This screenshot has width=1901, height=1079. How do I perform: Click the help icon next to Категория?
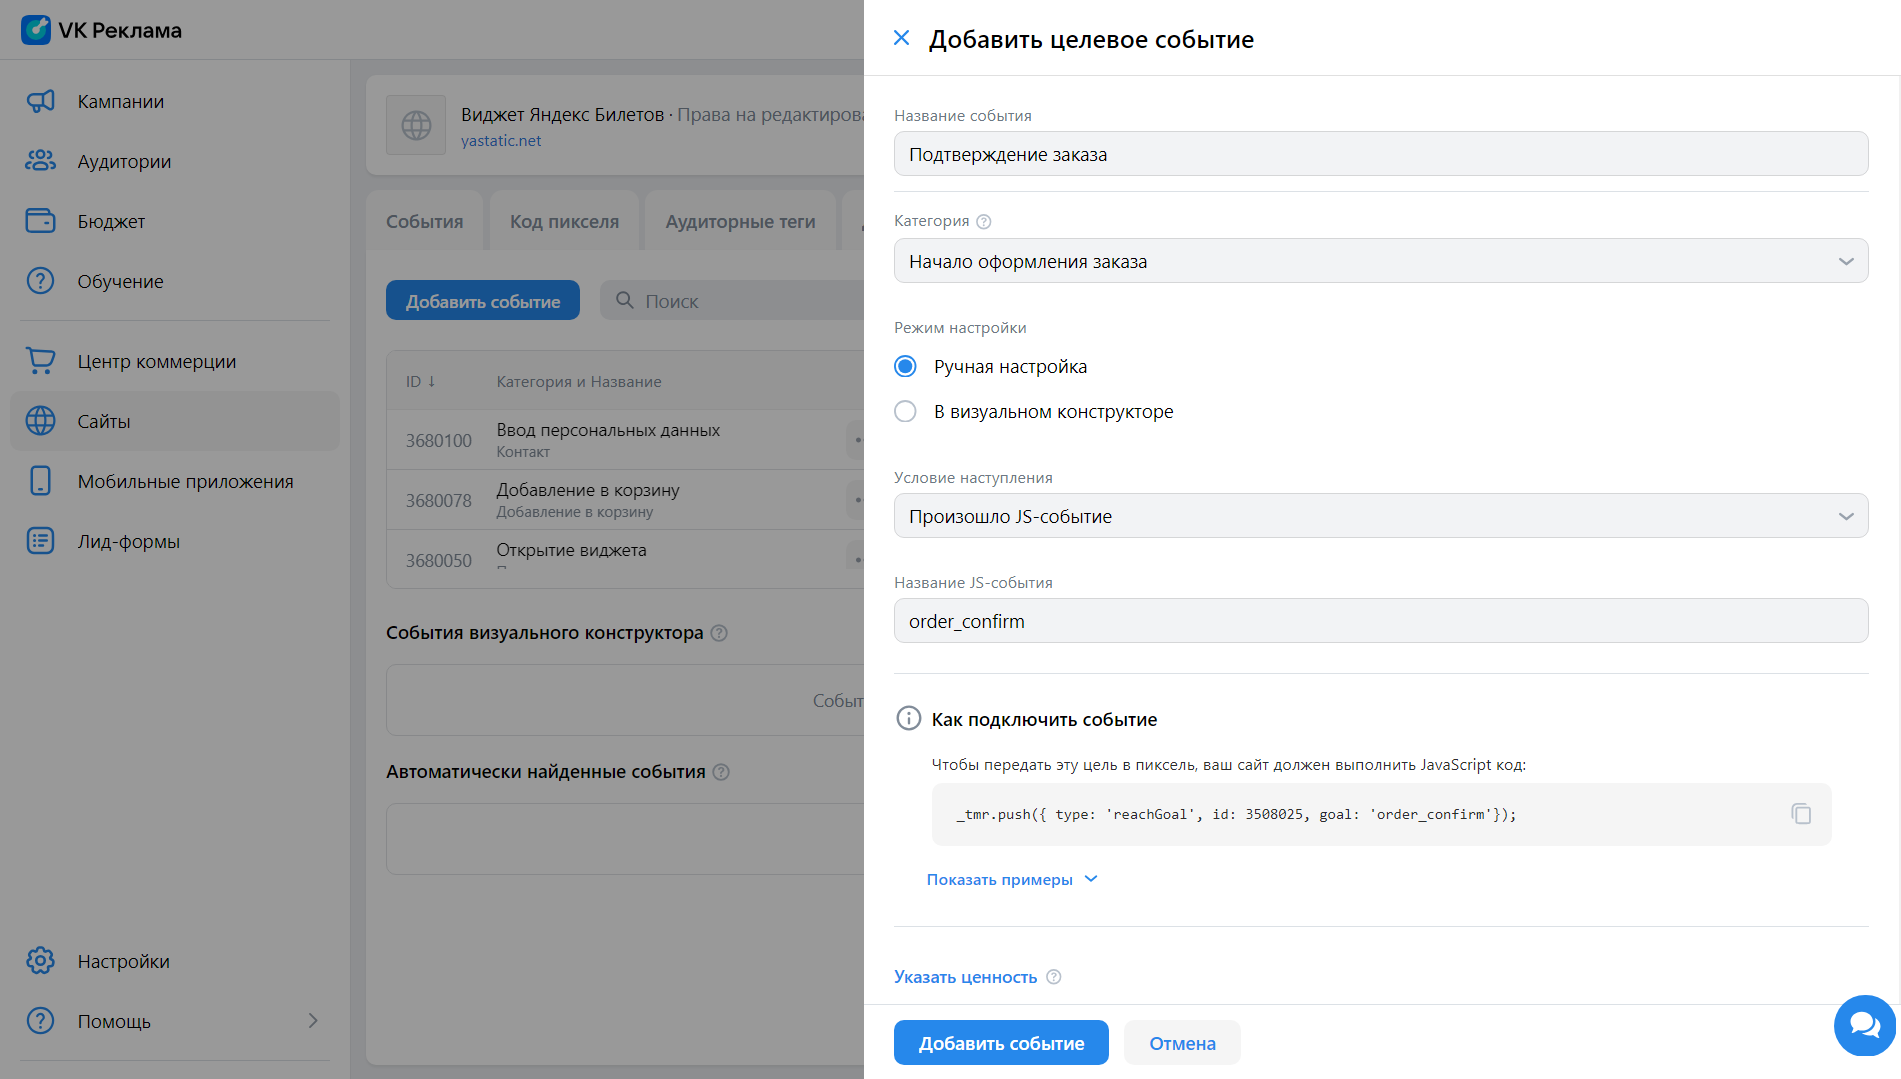tap(983, 222)
